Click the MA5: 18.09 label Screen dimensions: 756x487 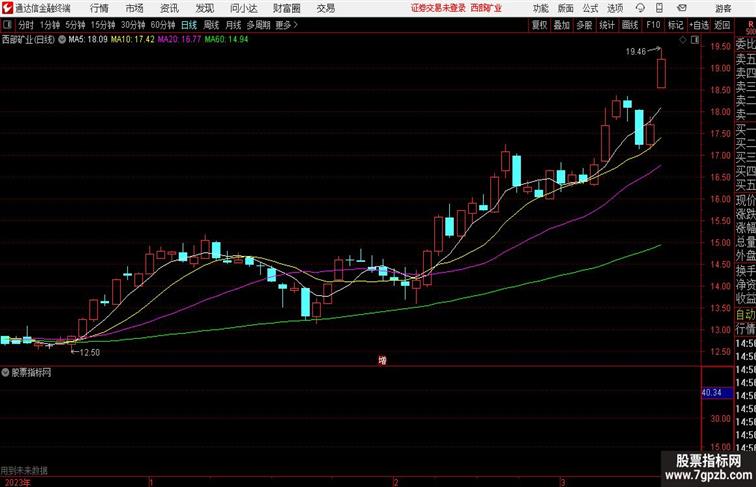88,40
